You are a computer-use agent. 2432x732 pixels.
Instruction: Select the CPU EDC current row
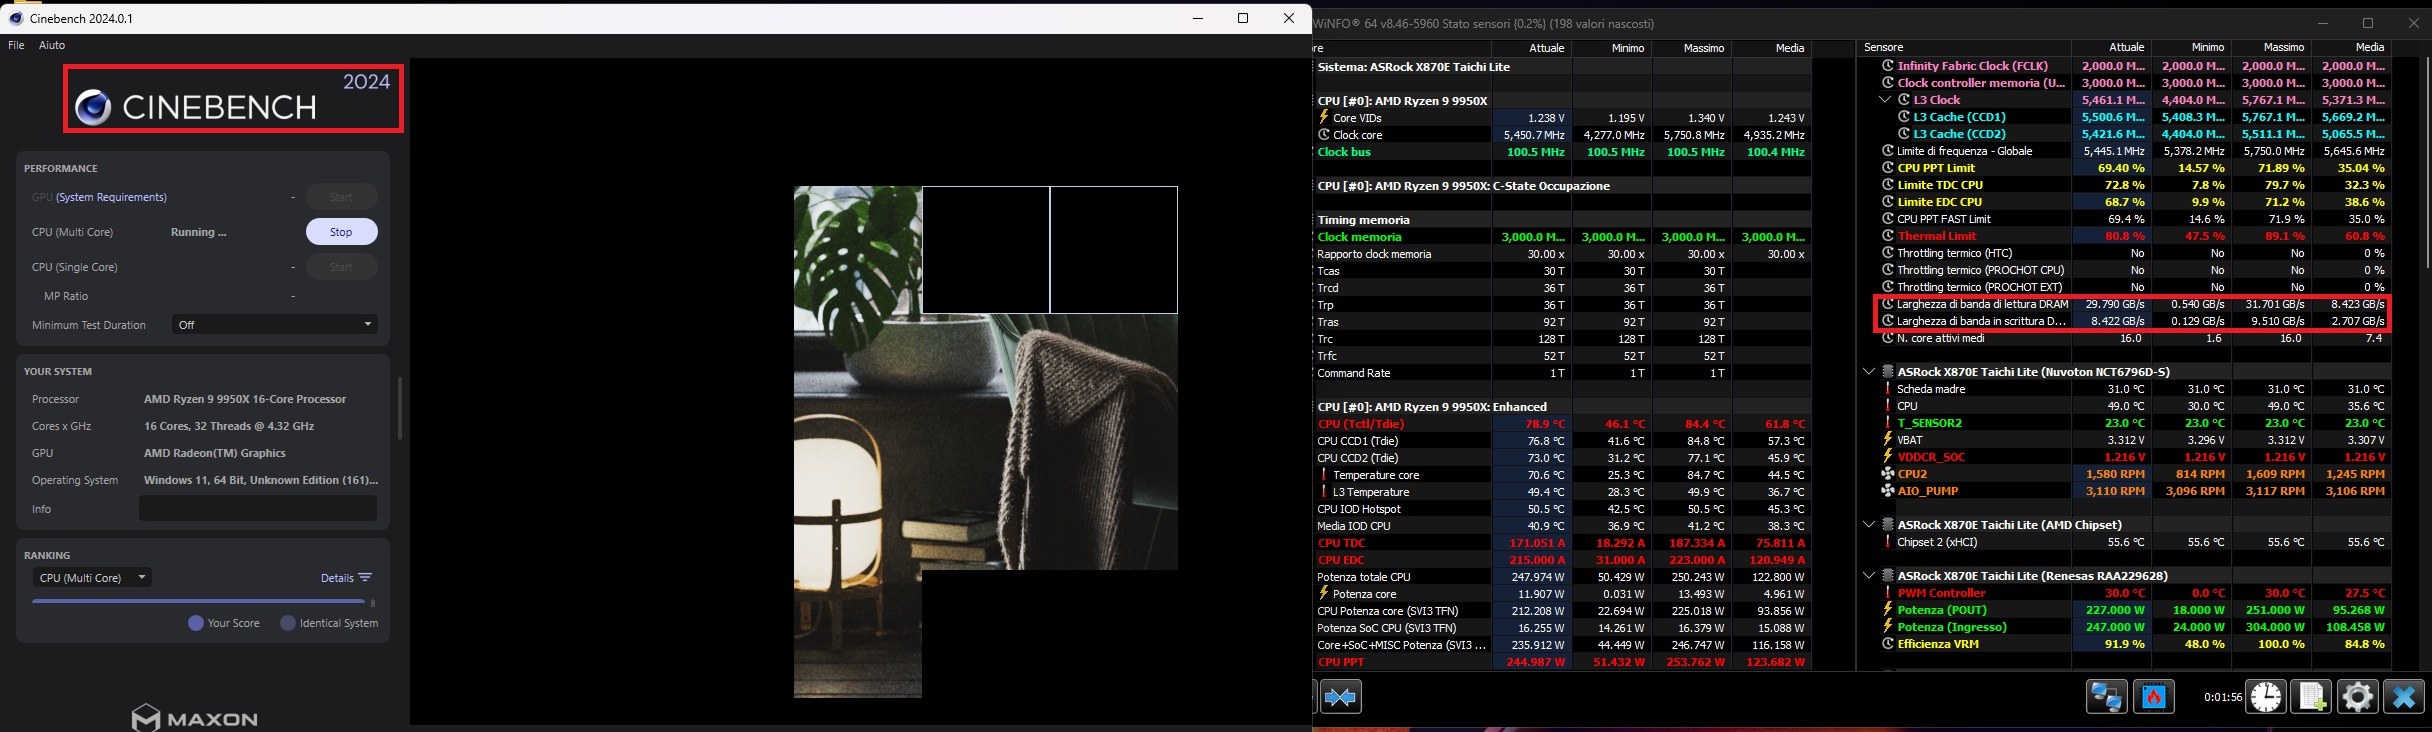pyautogui.click(x=1562, y=560)
